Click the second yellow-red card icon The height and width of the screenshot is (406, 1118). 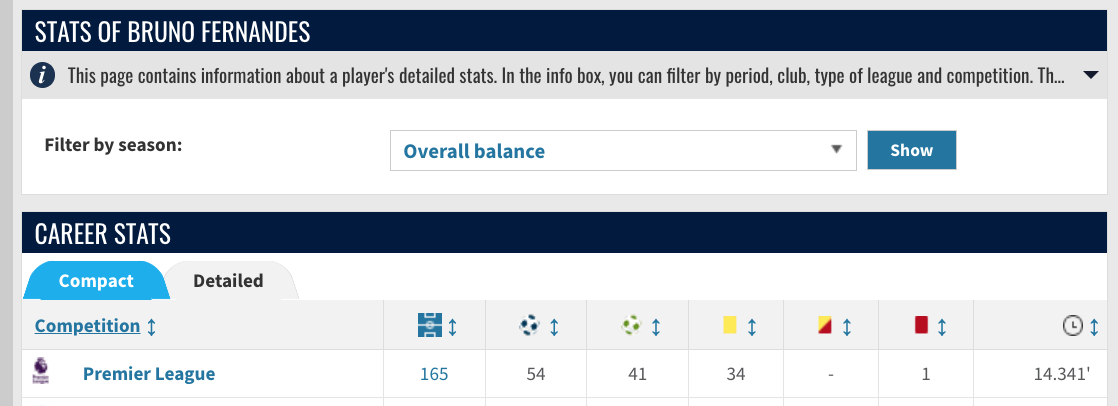point(824,325)
